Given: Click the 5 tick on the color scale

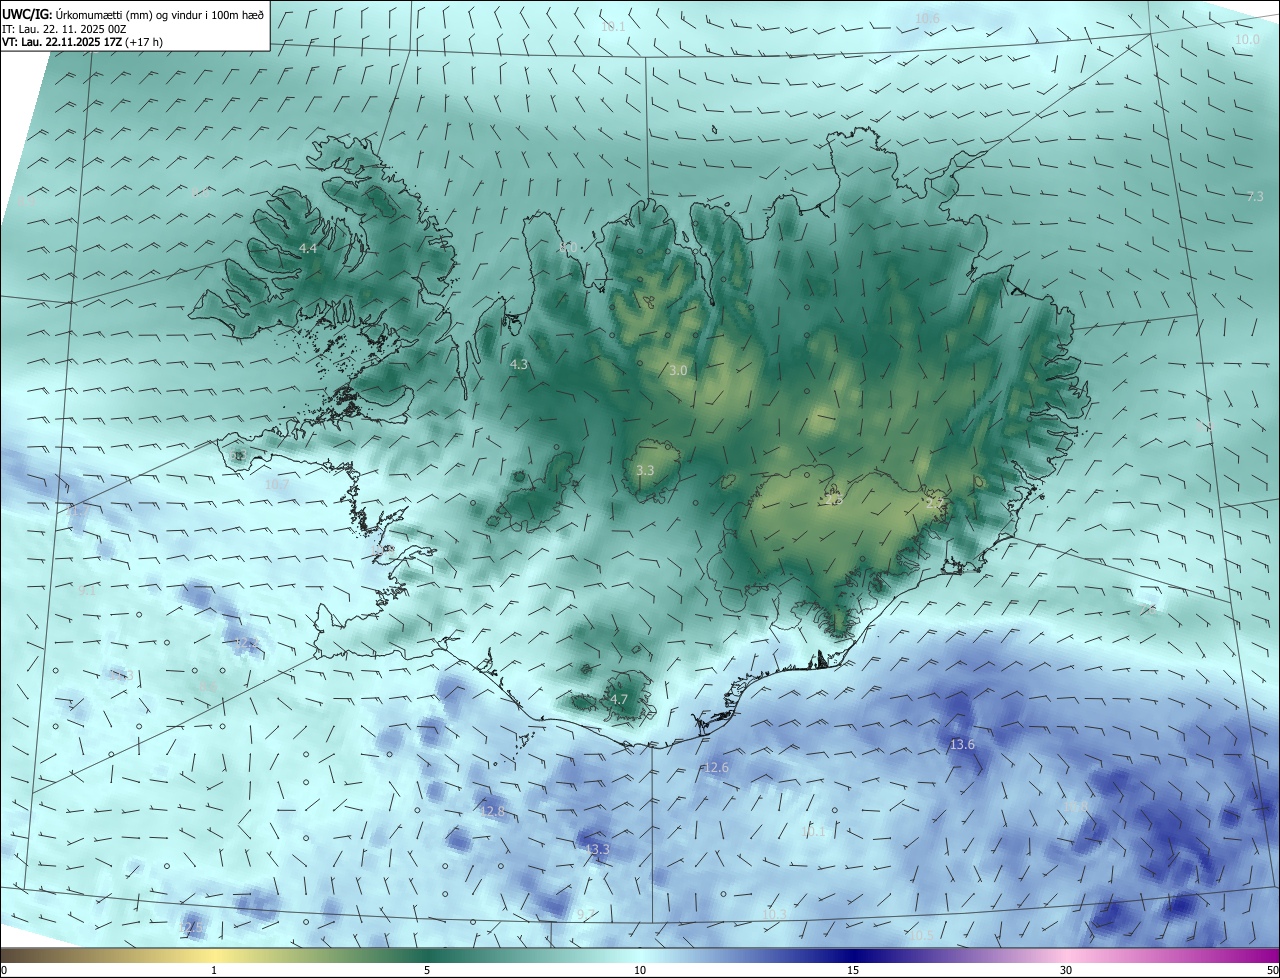Looking at the screenshot, I should pyautogui.click(x=427, y=970).
